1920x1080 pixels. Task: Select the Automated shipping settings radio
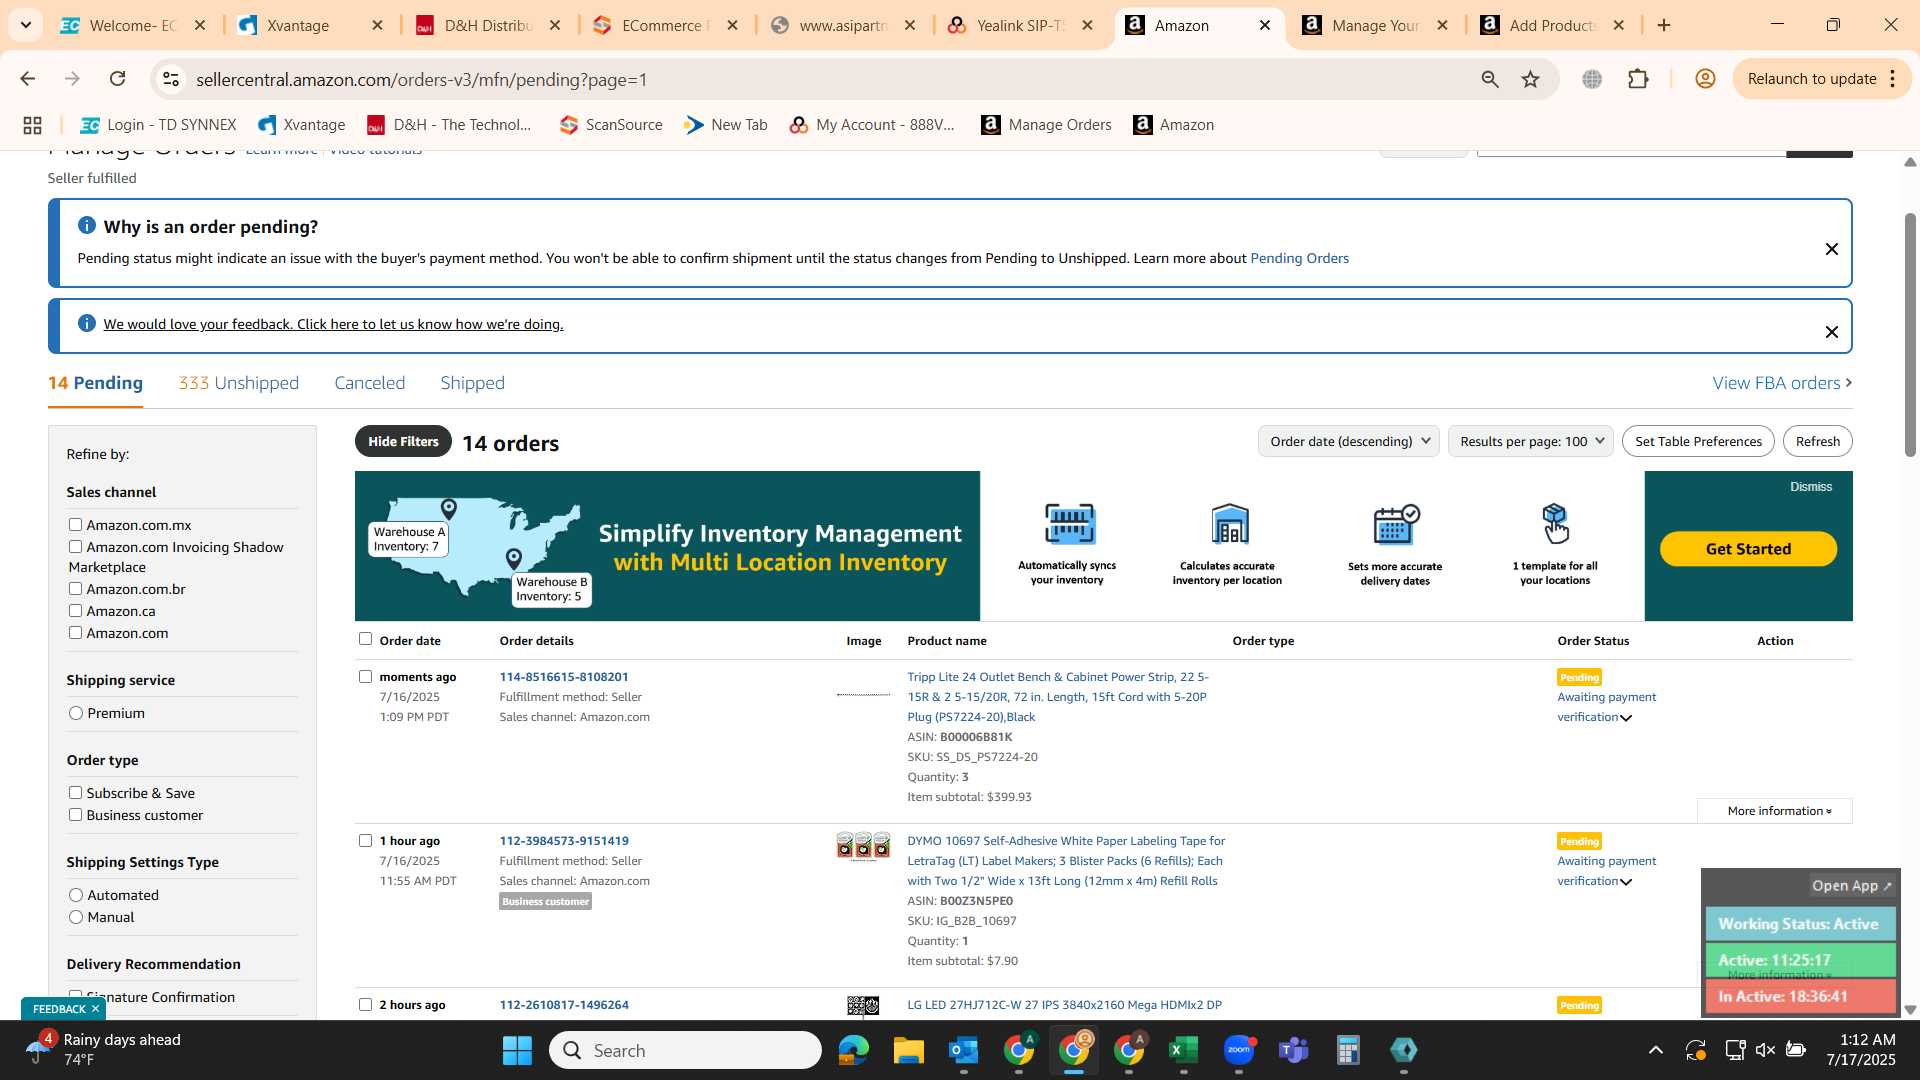76,895
